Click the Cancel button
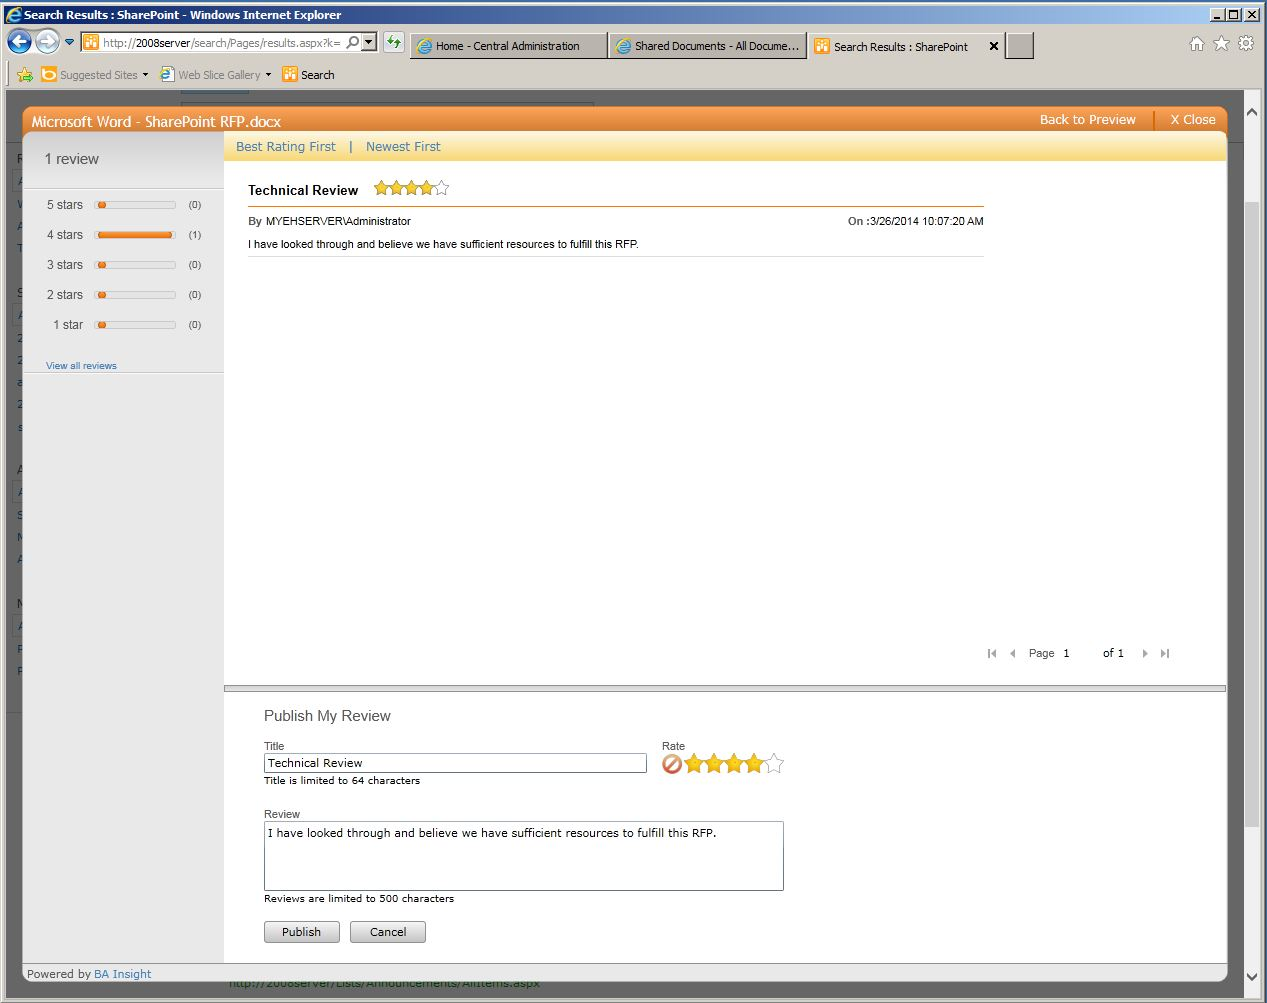 [x=388, y=932]
